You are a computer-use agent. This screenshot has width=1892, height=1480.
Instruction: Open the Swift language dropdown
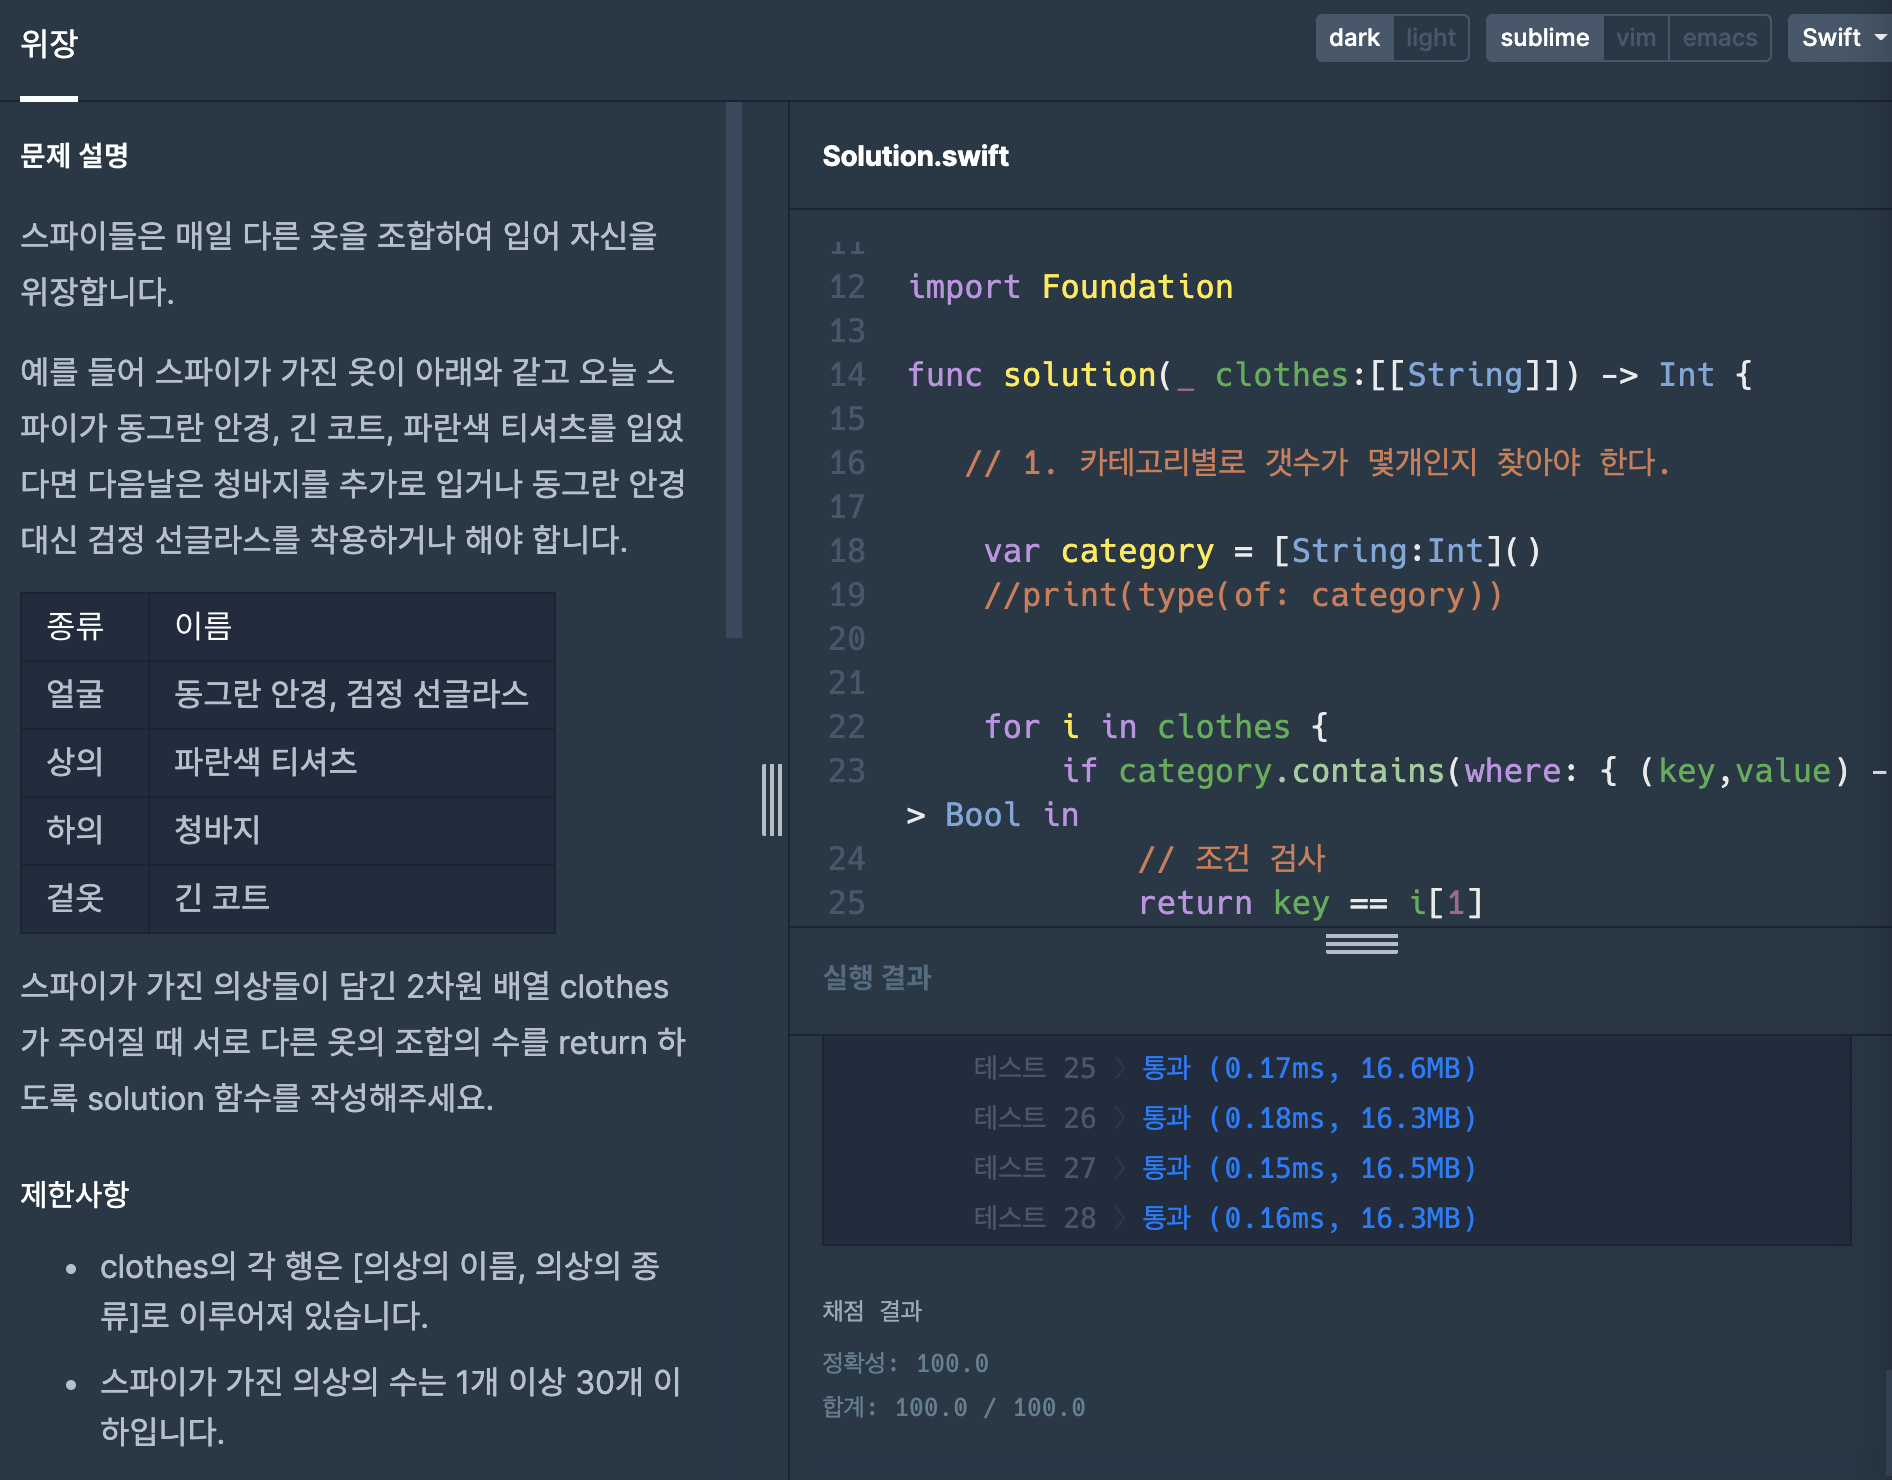(x=1840, y=38)
